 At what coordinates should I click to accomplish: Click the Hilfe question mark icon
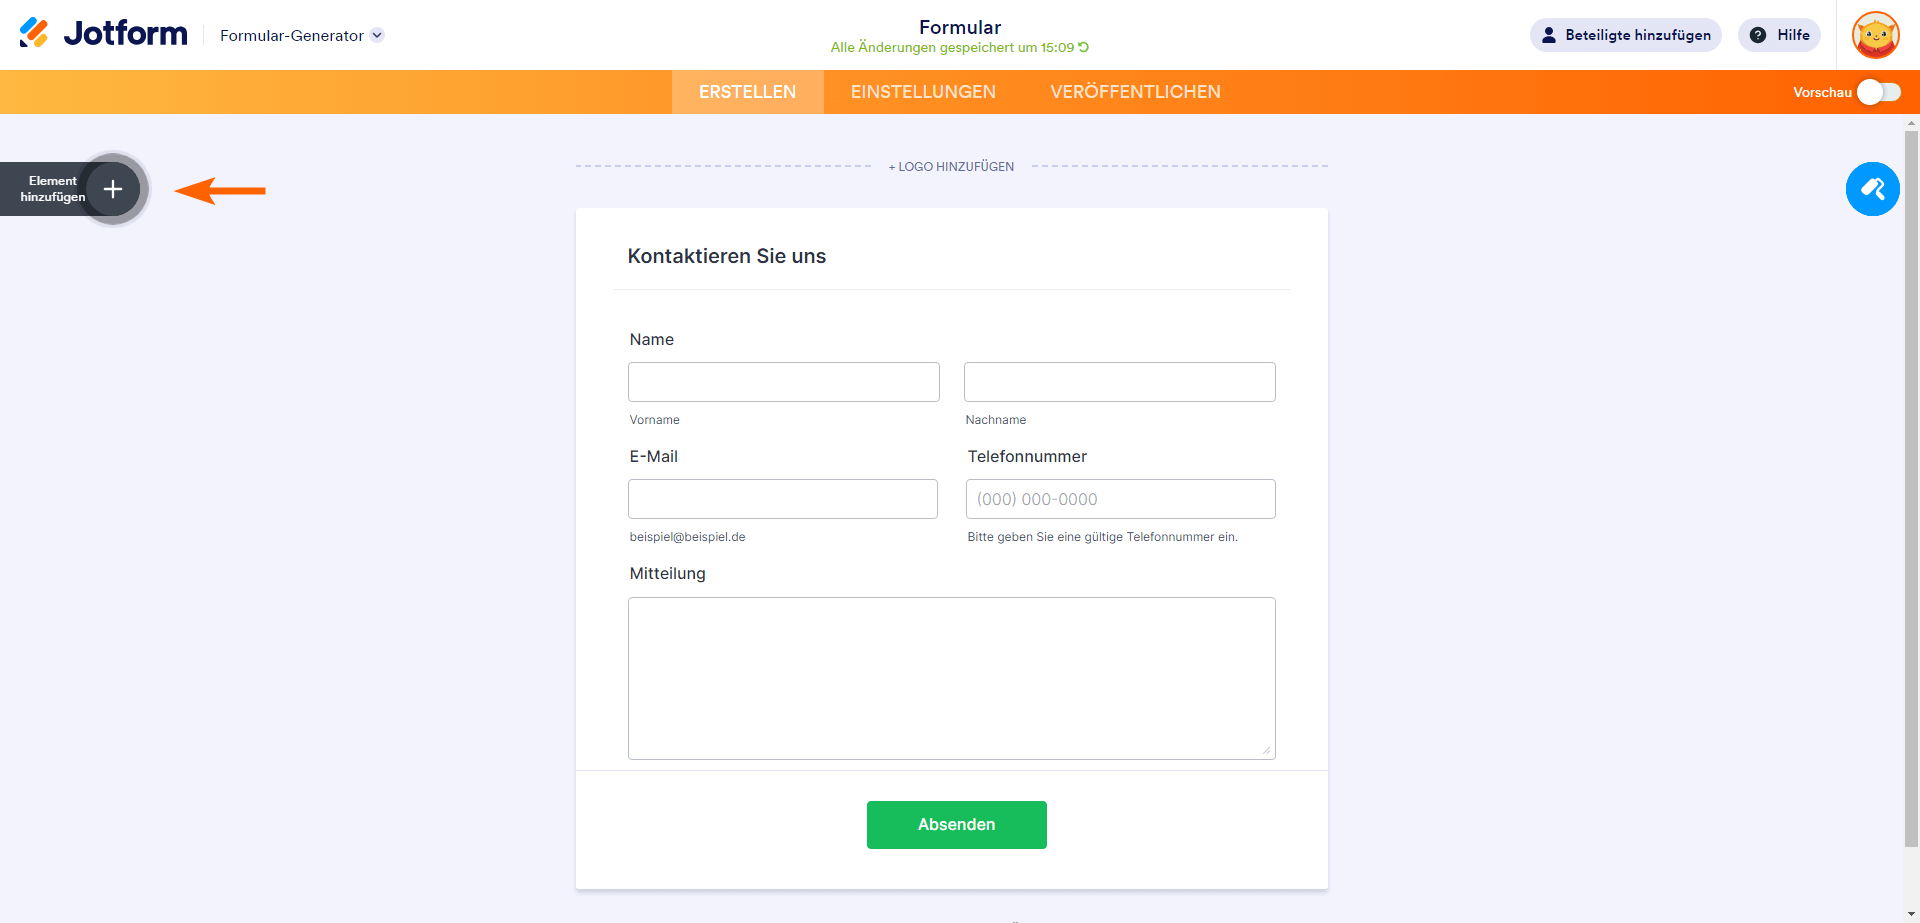1757,35
